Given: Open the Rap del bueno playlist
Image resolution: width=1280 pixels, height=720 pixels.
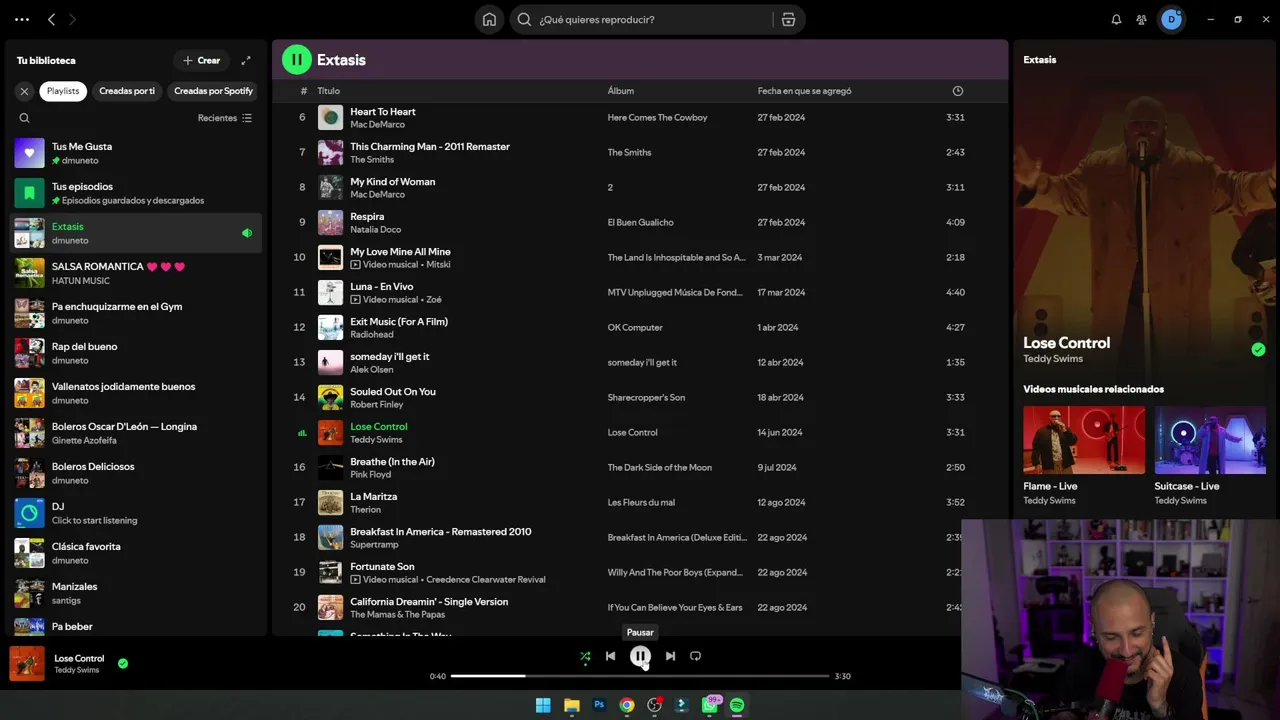Looking at the screenshot, I should pos(136,353).
